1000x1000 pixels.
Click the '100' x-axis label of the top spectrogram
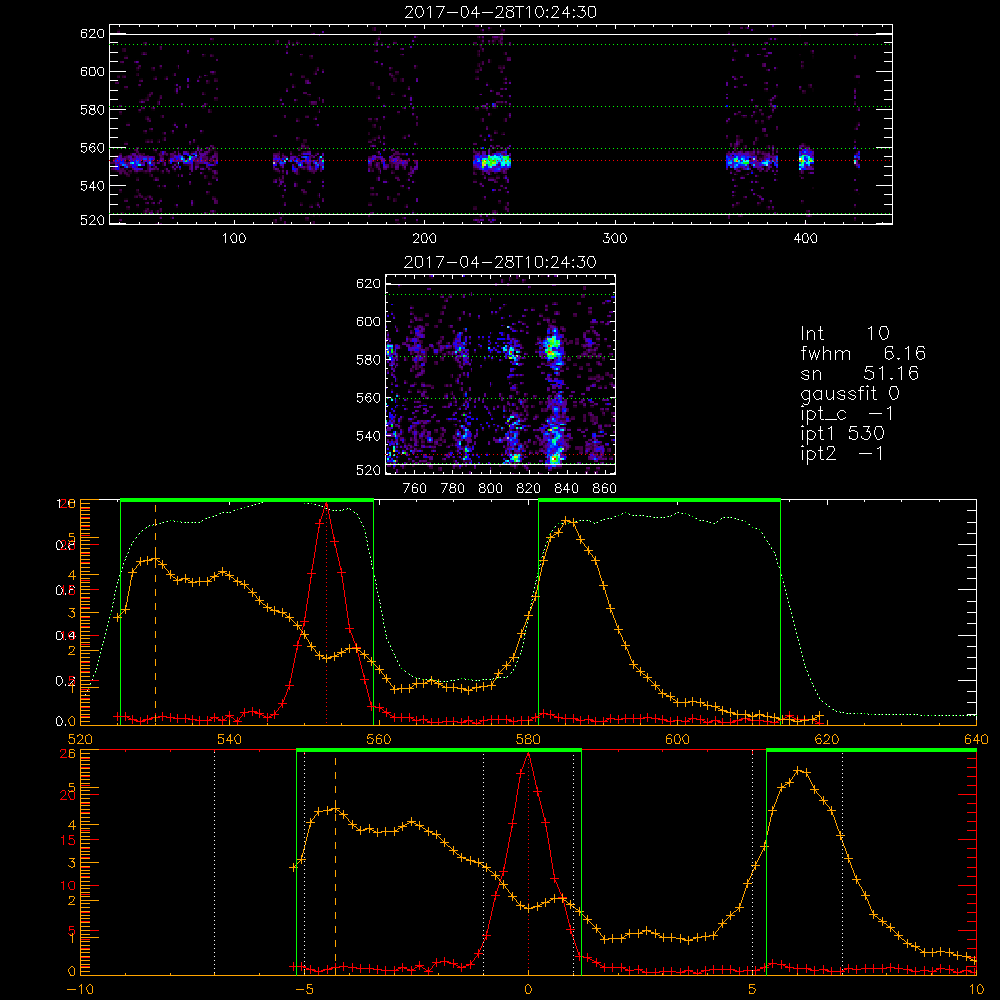(234, 239)
